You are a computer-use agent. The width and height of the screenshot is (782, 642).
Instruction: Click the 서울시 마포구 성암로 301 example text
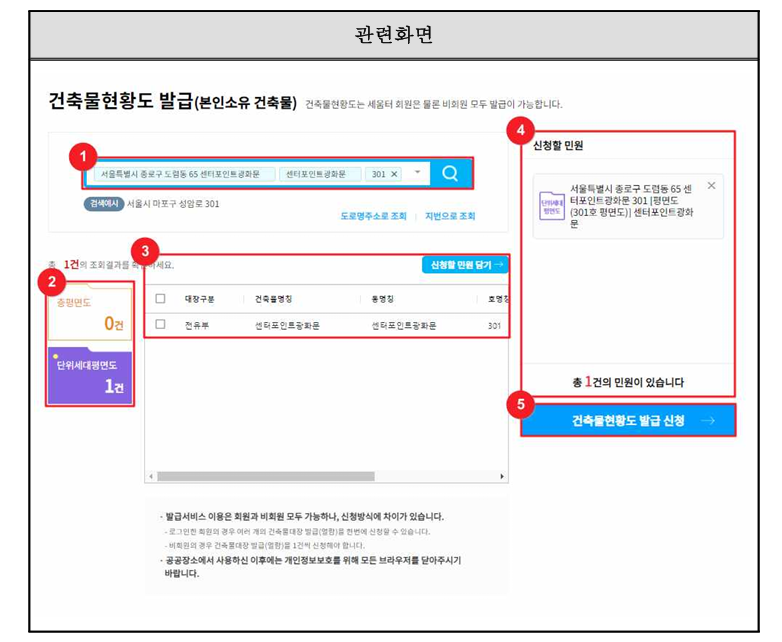tap(173, 204)
